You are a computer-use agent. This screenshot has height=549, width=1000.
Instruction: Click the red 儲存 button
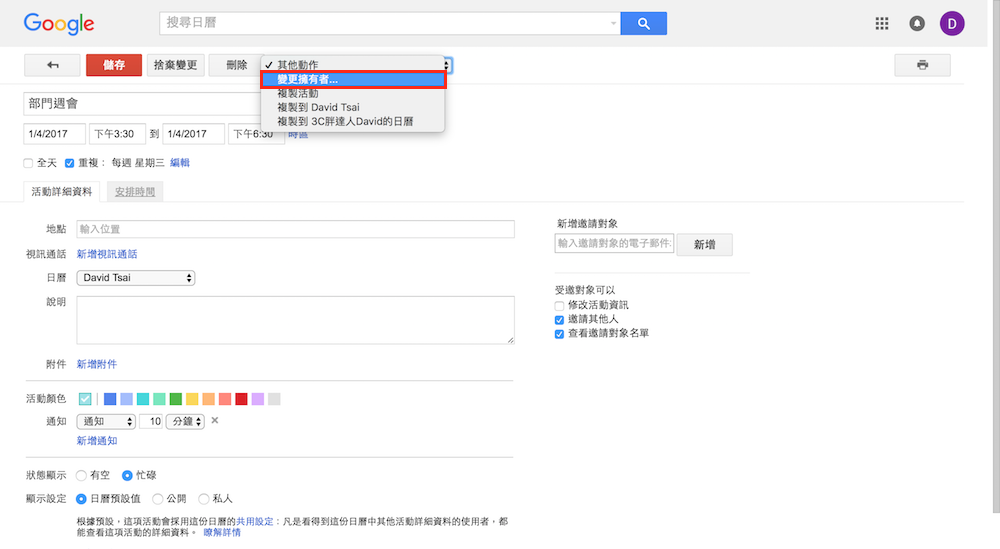coord(114,65)
